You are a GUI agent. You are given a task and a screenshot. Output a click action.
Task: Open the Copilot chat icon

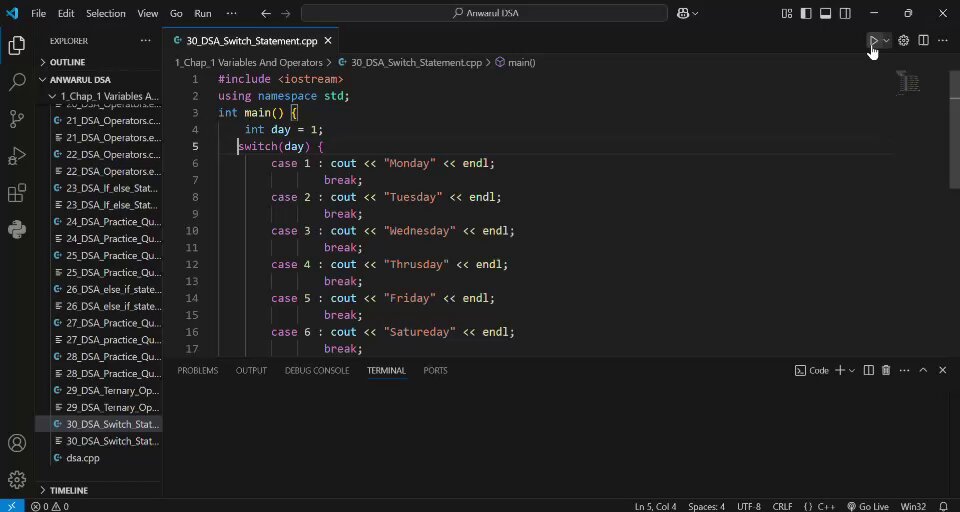[683, 13]
